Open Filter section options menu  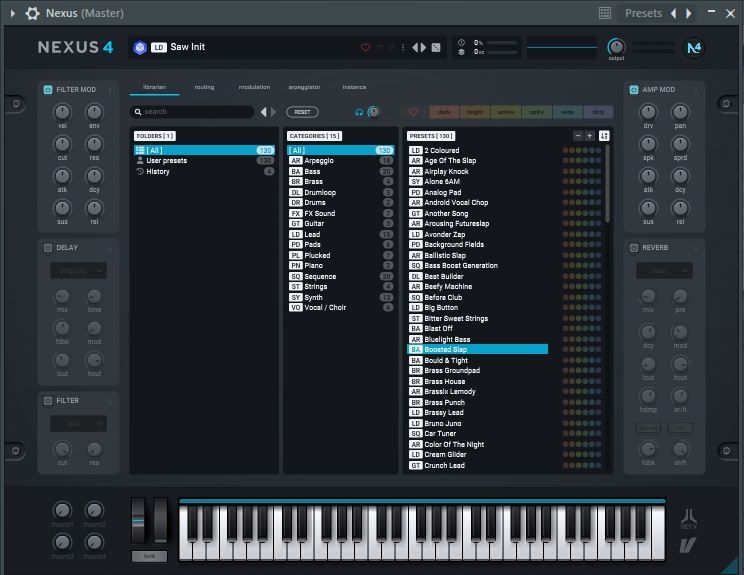point(110,401)
